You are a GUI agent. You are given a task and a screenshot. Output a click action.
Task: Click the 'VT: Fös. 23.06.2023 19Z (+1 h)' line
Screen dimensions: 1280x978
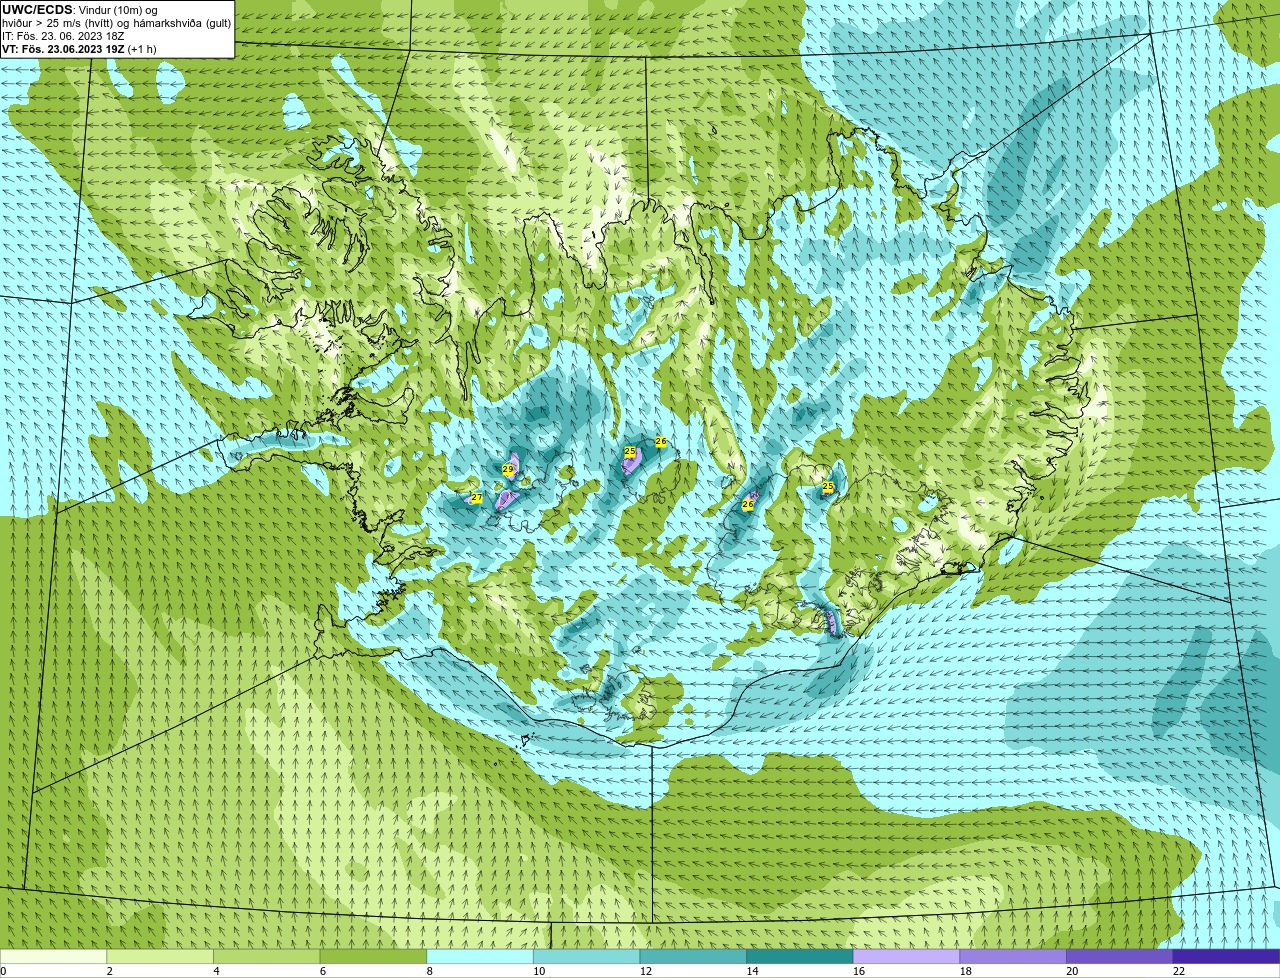(x=79, y=49)
